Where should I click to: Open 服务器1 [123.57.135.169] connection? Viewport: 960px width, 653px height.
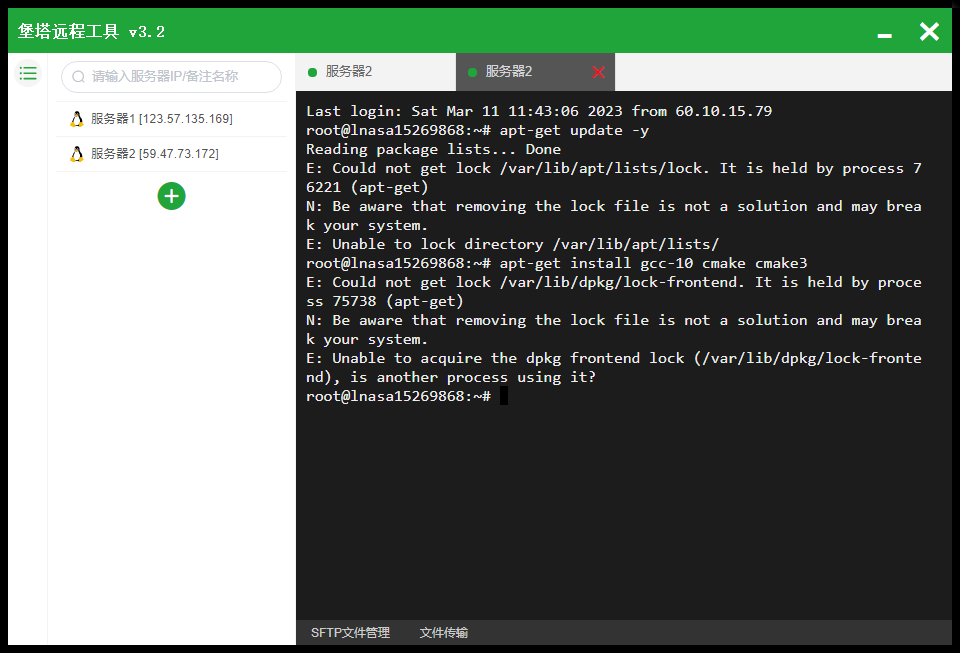(x=171, y=119)
